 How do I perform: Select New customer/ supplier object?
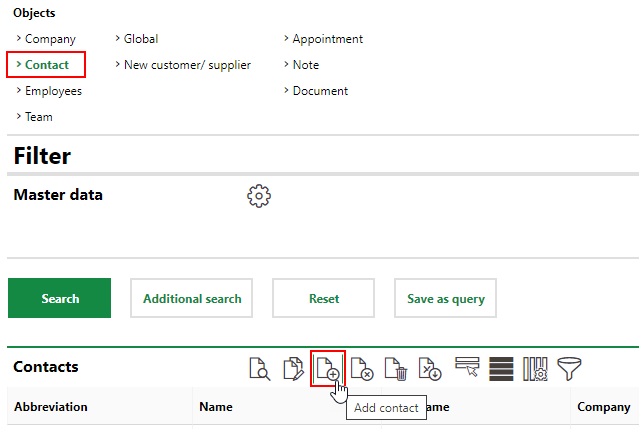point(187,65)
